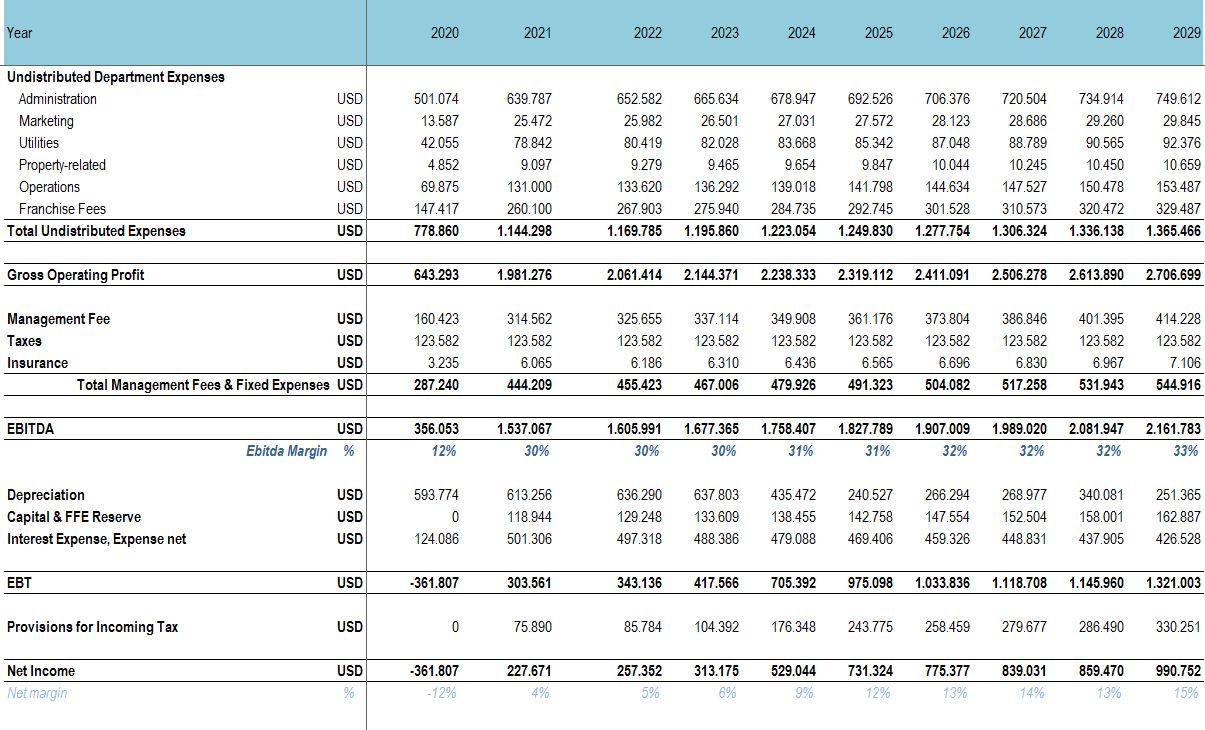This screenshot has height=730, width=1205.
Task: Select Insurance 2029 value 7.106
Action: (x=1186, y=363)
